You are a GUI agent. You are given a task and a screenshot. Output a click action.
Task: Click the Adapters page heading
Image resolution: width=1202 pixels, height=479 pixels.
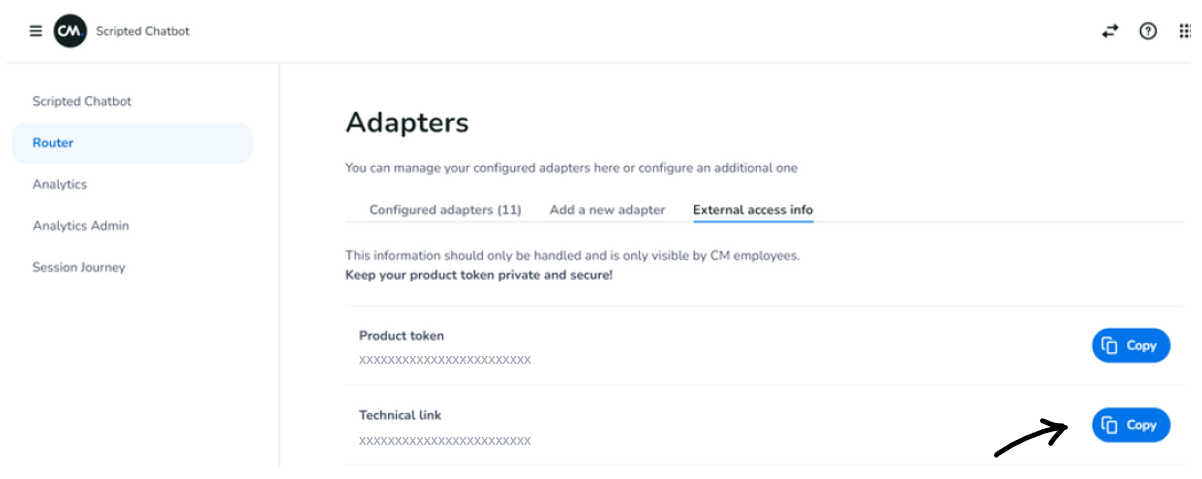pos(407,123)
